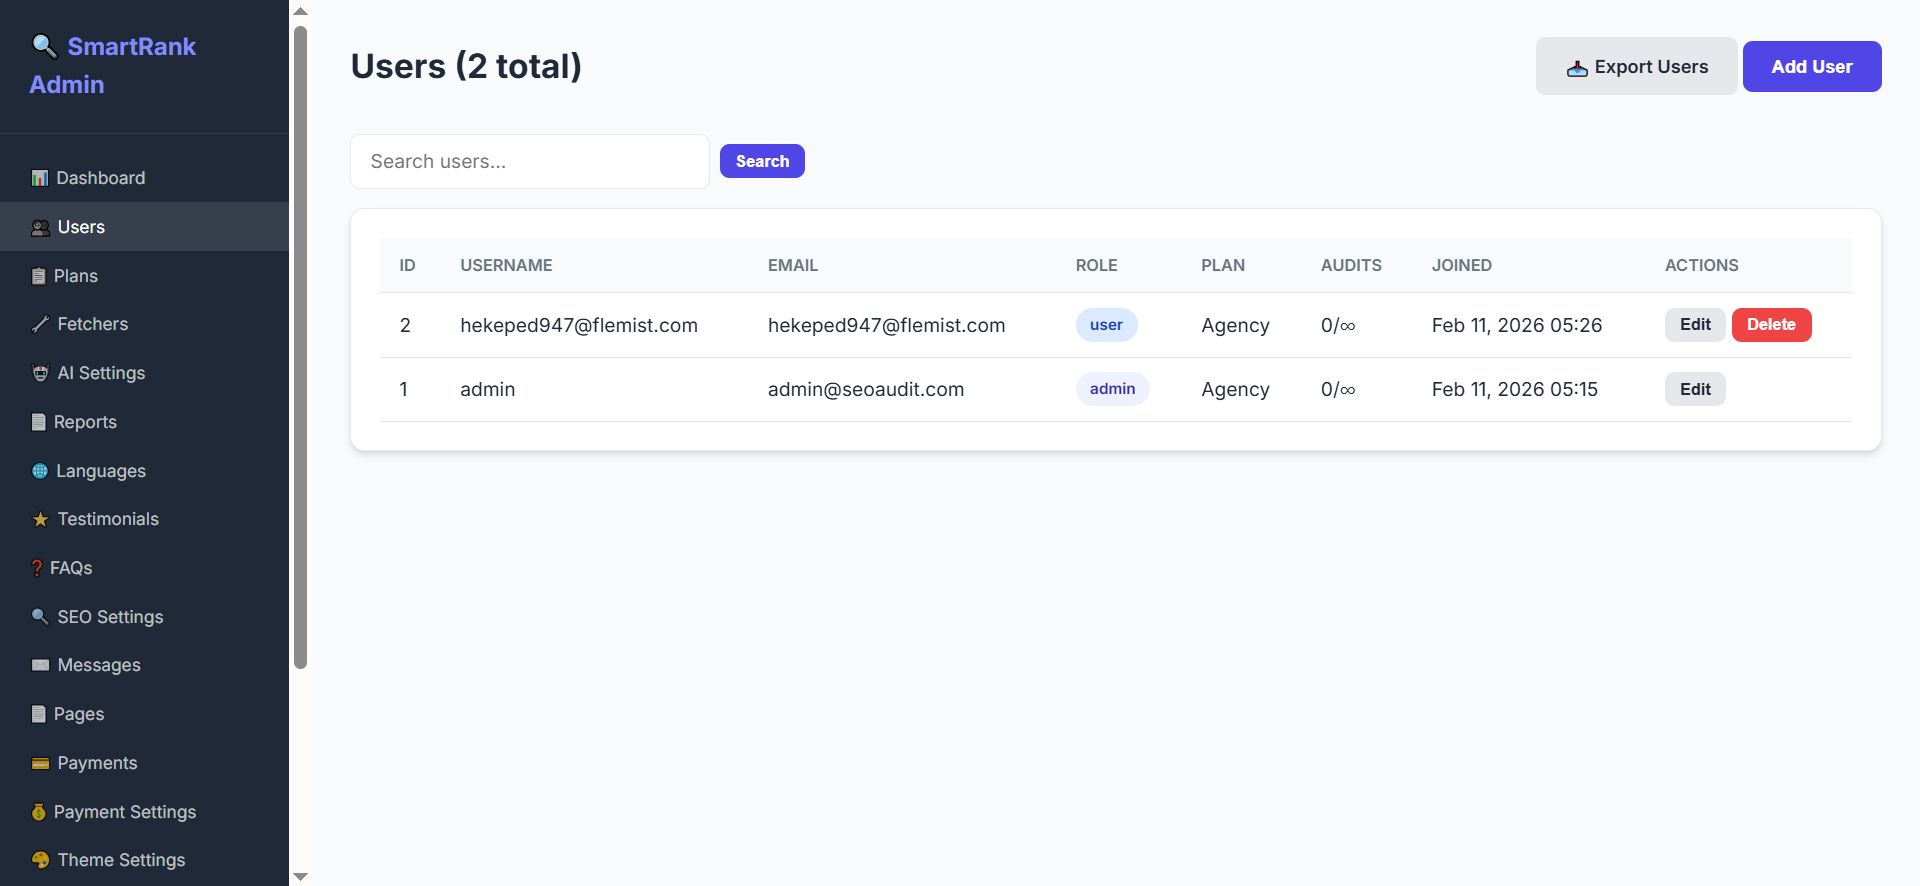Click the SmartRank magnifier logo icon
The width and height of the screenshot is (1920, 886).
[44, 46]
